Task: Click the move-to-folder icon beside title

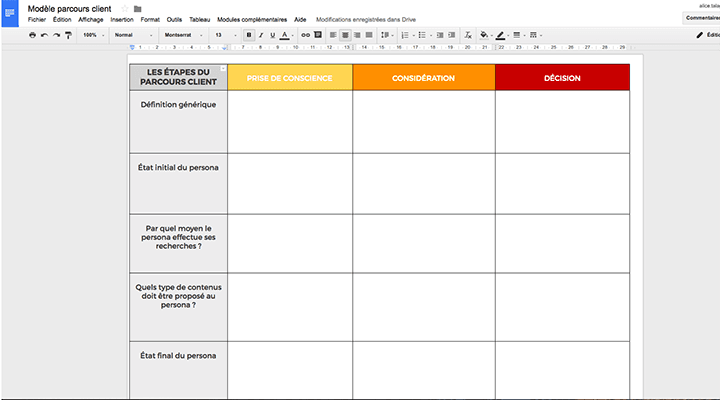Action: (x=138, y=9)
